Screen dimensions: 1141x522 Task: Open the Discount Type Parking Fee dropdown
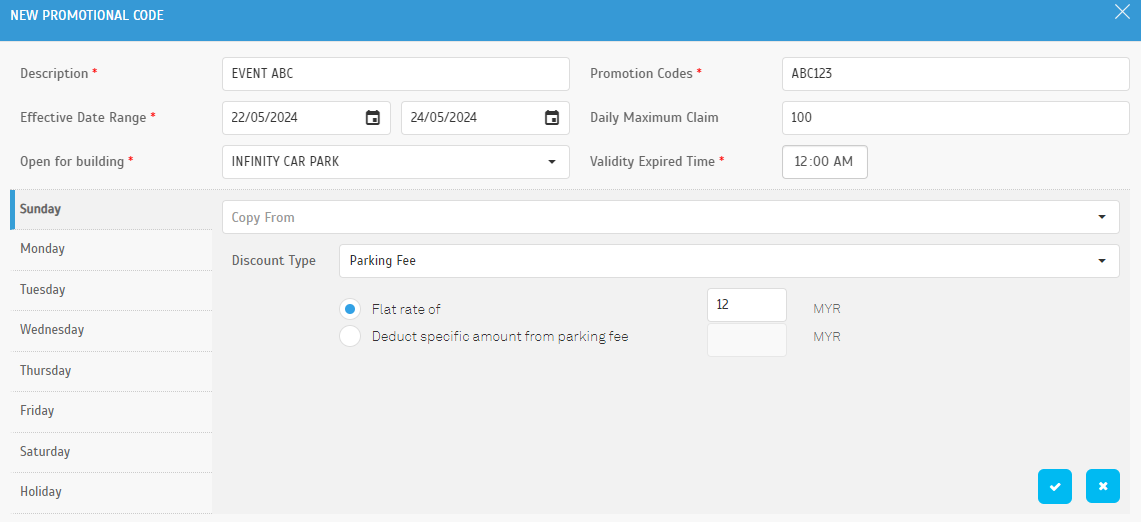729,261
